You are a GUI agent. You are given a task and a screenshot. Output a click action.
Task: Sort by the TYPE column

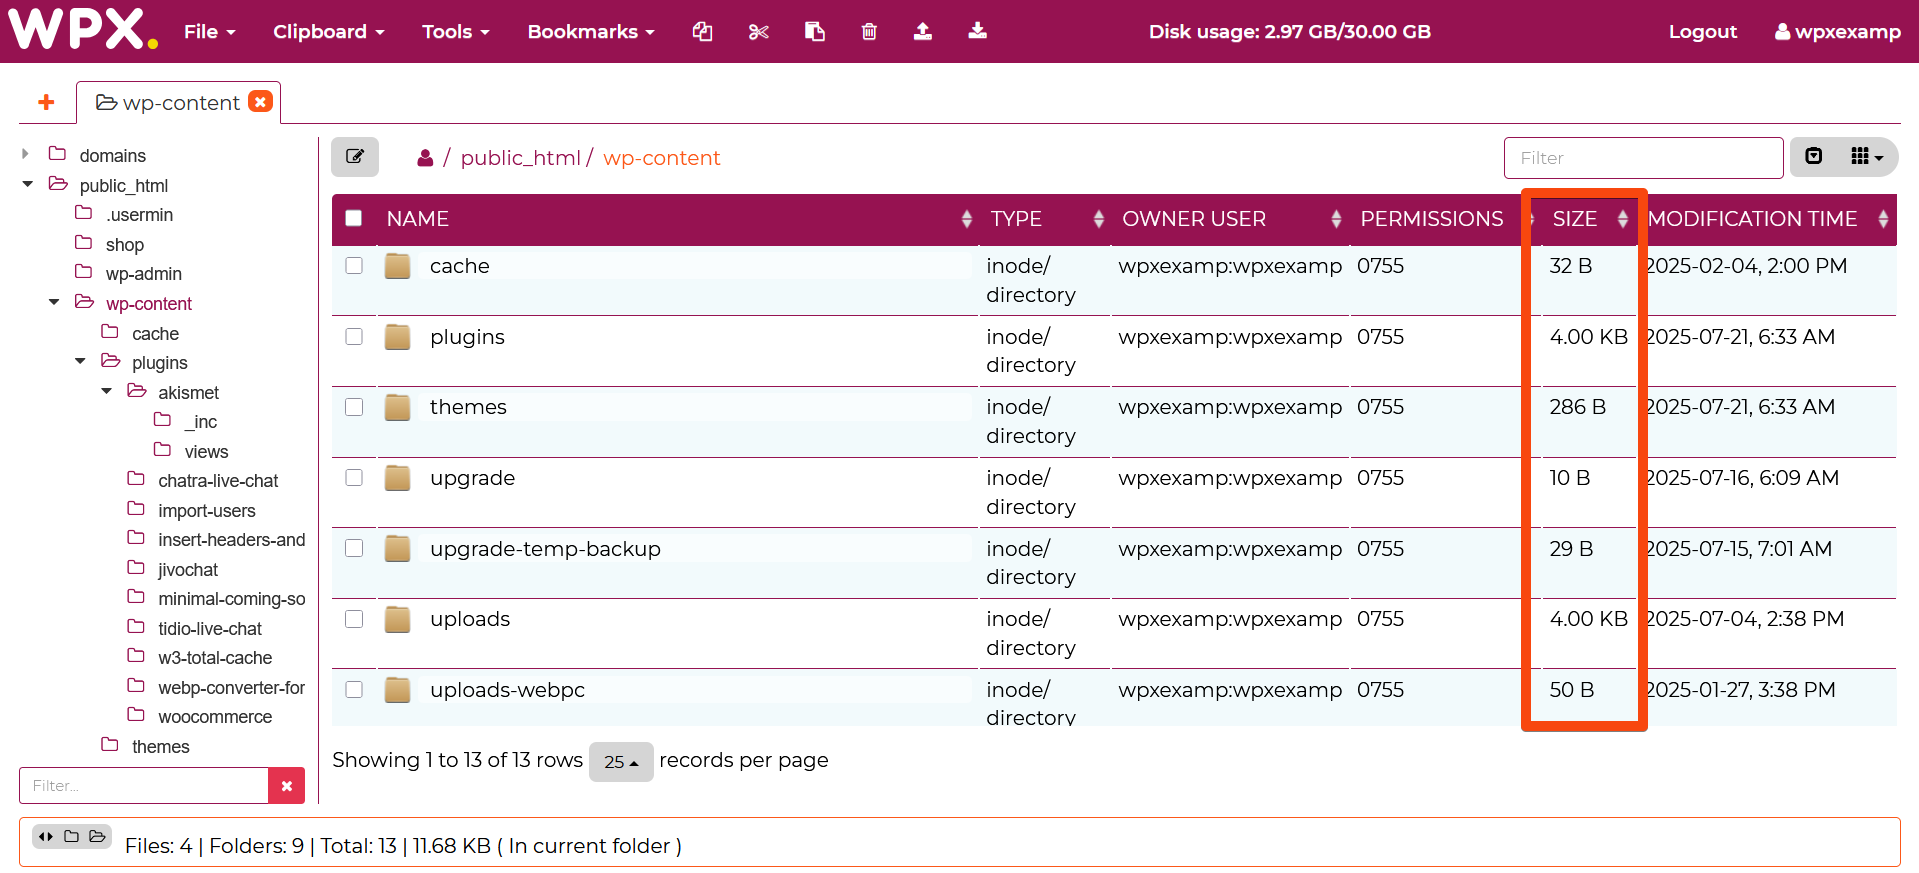pyautogui.click(x=1045, y=219)
